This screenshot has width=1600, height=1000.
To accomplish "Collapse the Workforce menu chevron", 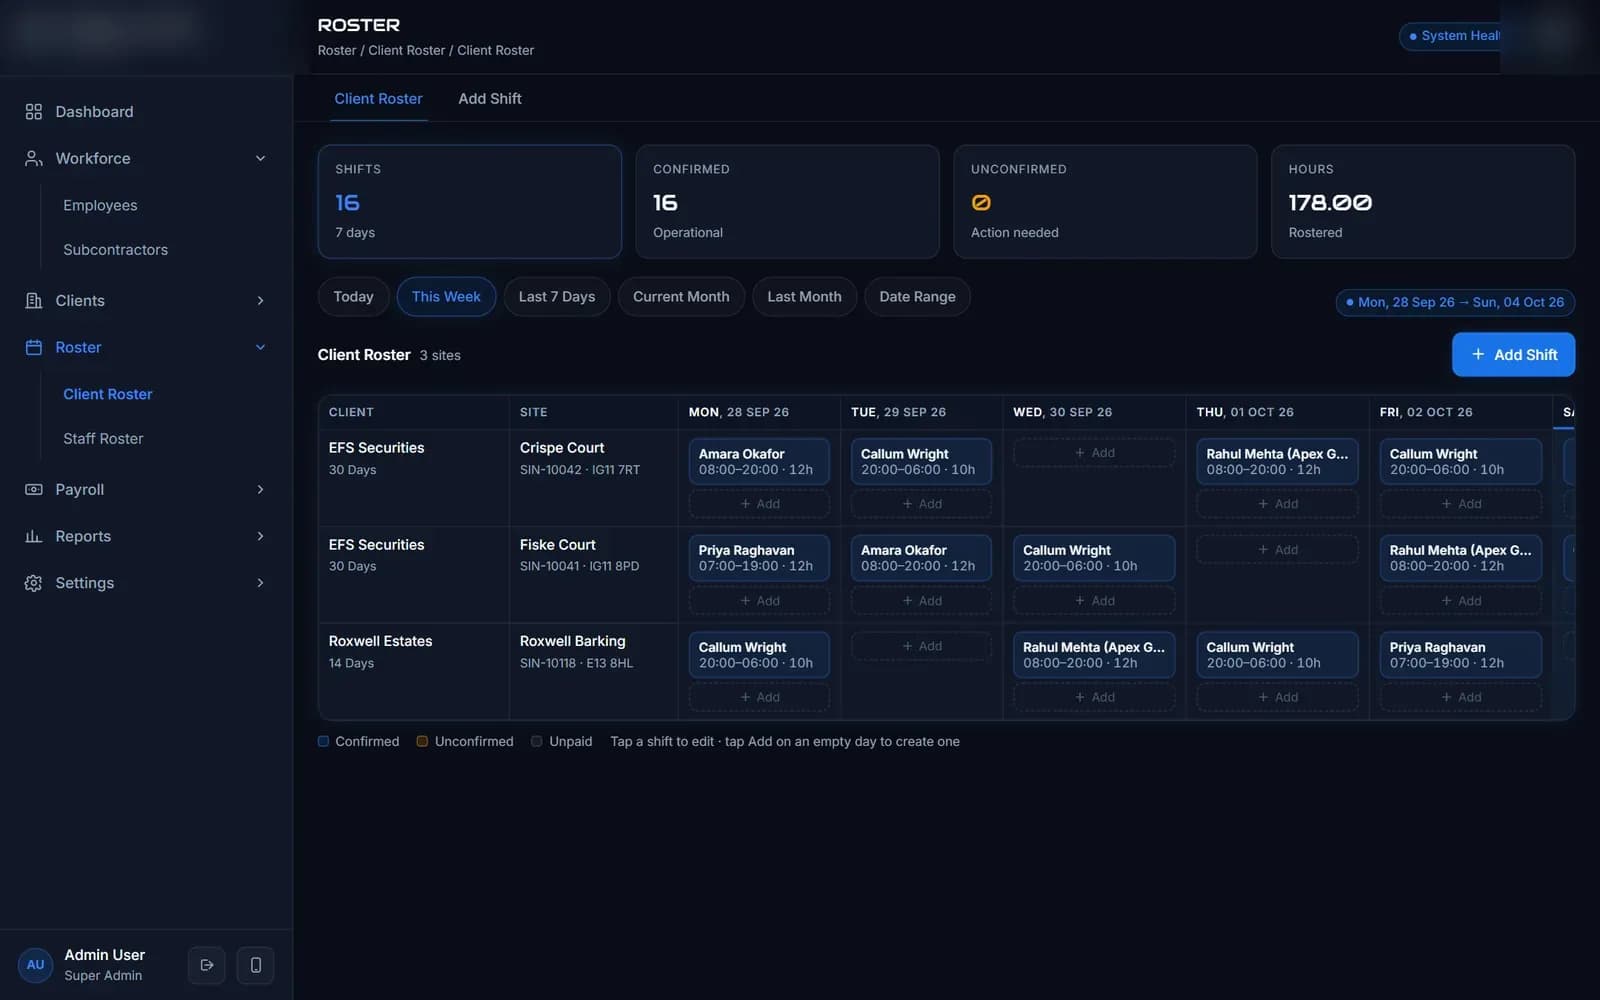I will (260, 159).
